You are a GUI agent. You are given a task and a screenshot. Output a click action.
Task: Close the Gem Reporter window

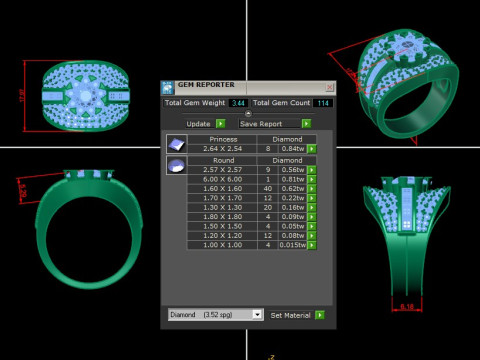(329, 87)
